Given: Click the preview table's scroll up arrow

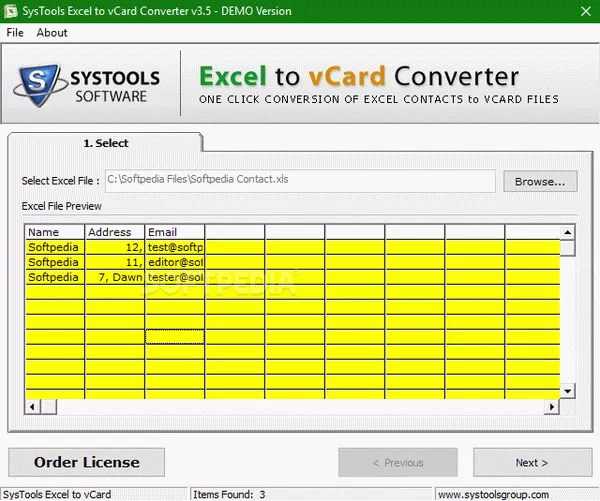Looking at the screenshot, I should pos(568,232).
